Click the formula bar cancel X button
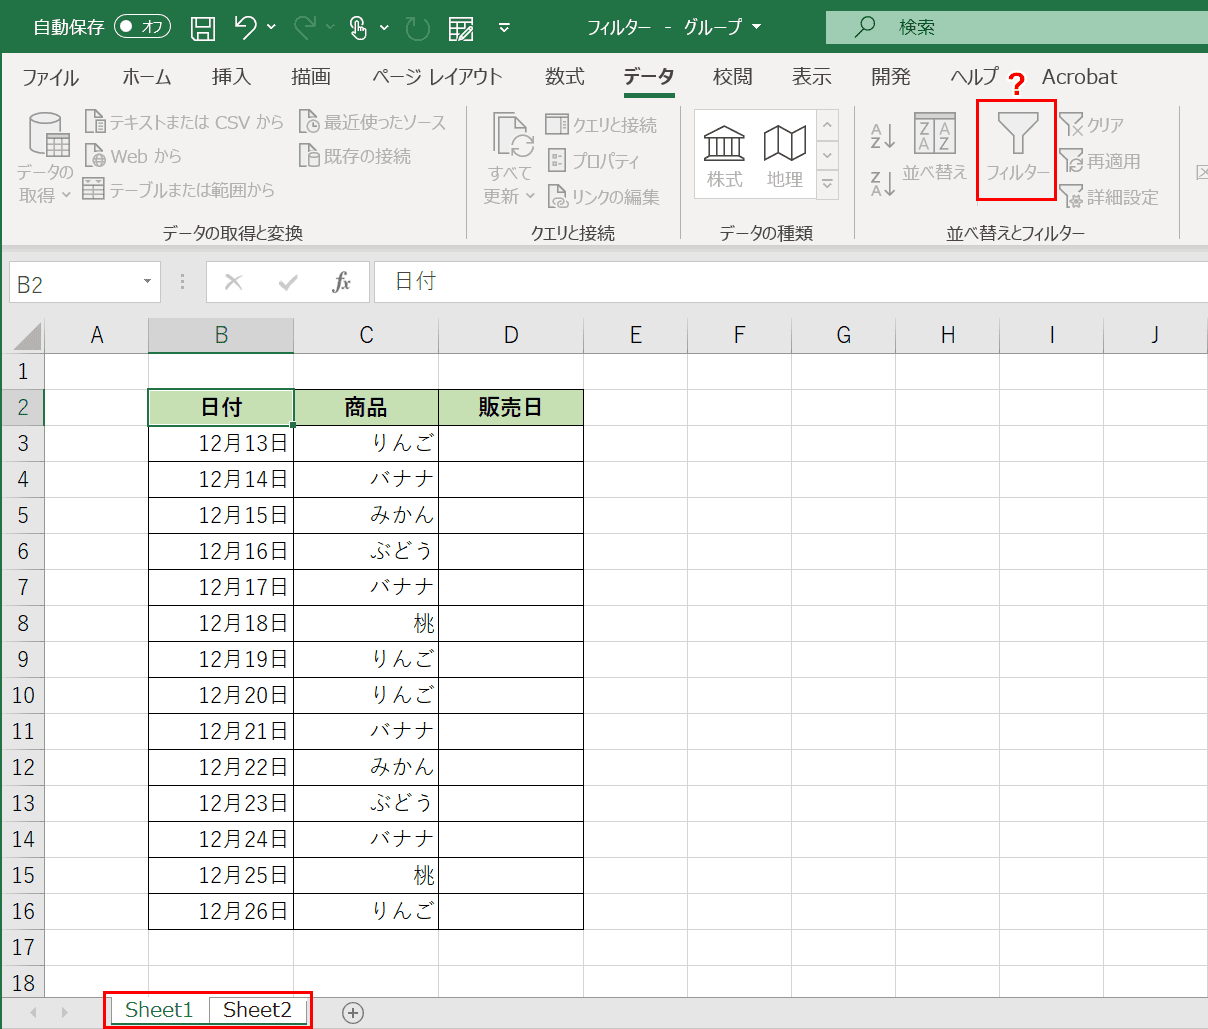 click(x=234, y=282)
